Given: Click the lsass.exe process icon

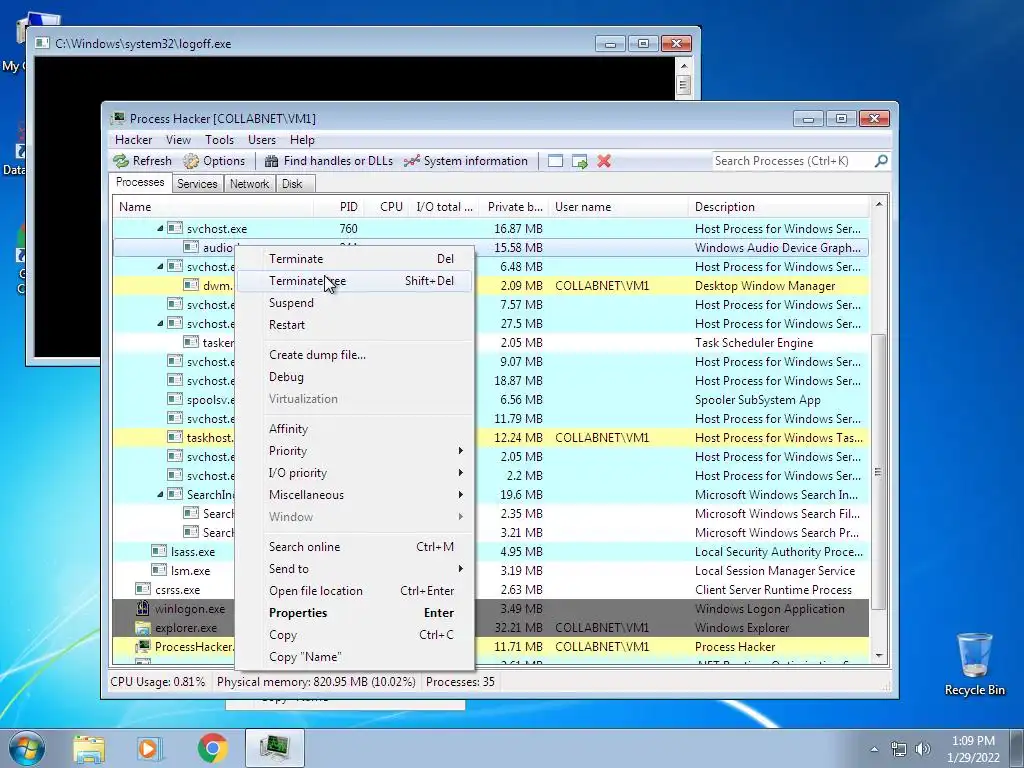Looking at the screenshot, I should [159, 551].
